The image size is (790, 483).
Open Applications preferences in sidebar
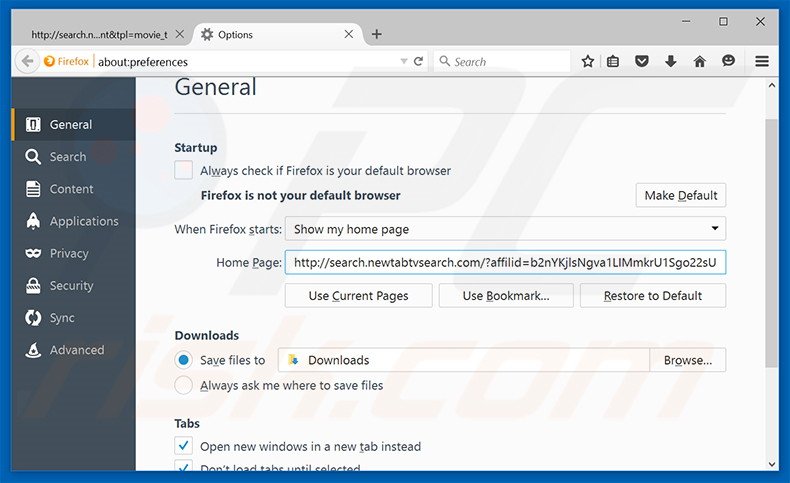click(x=73, y=221)
